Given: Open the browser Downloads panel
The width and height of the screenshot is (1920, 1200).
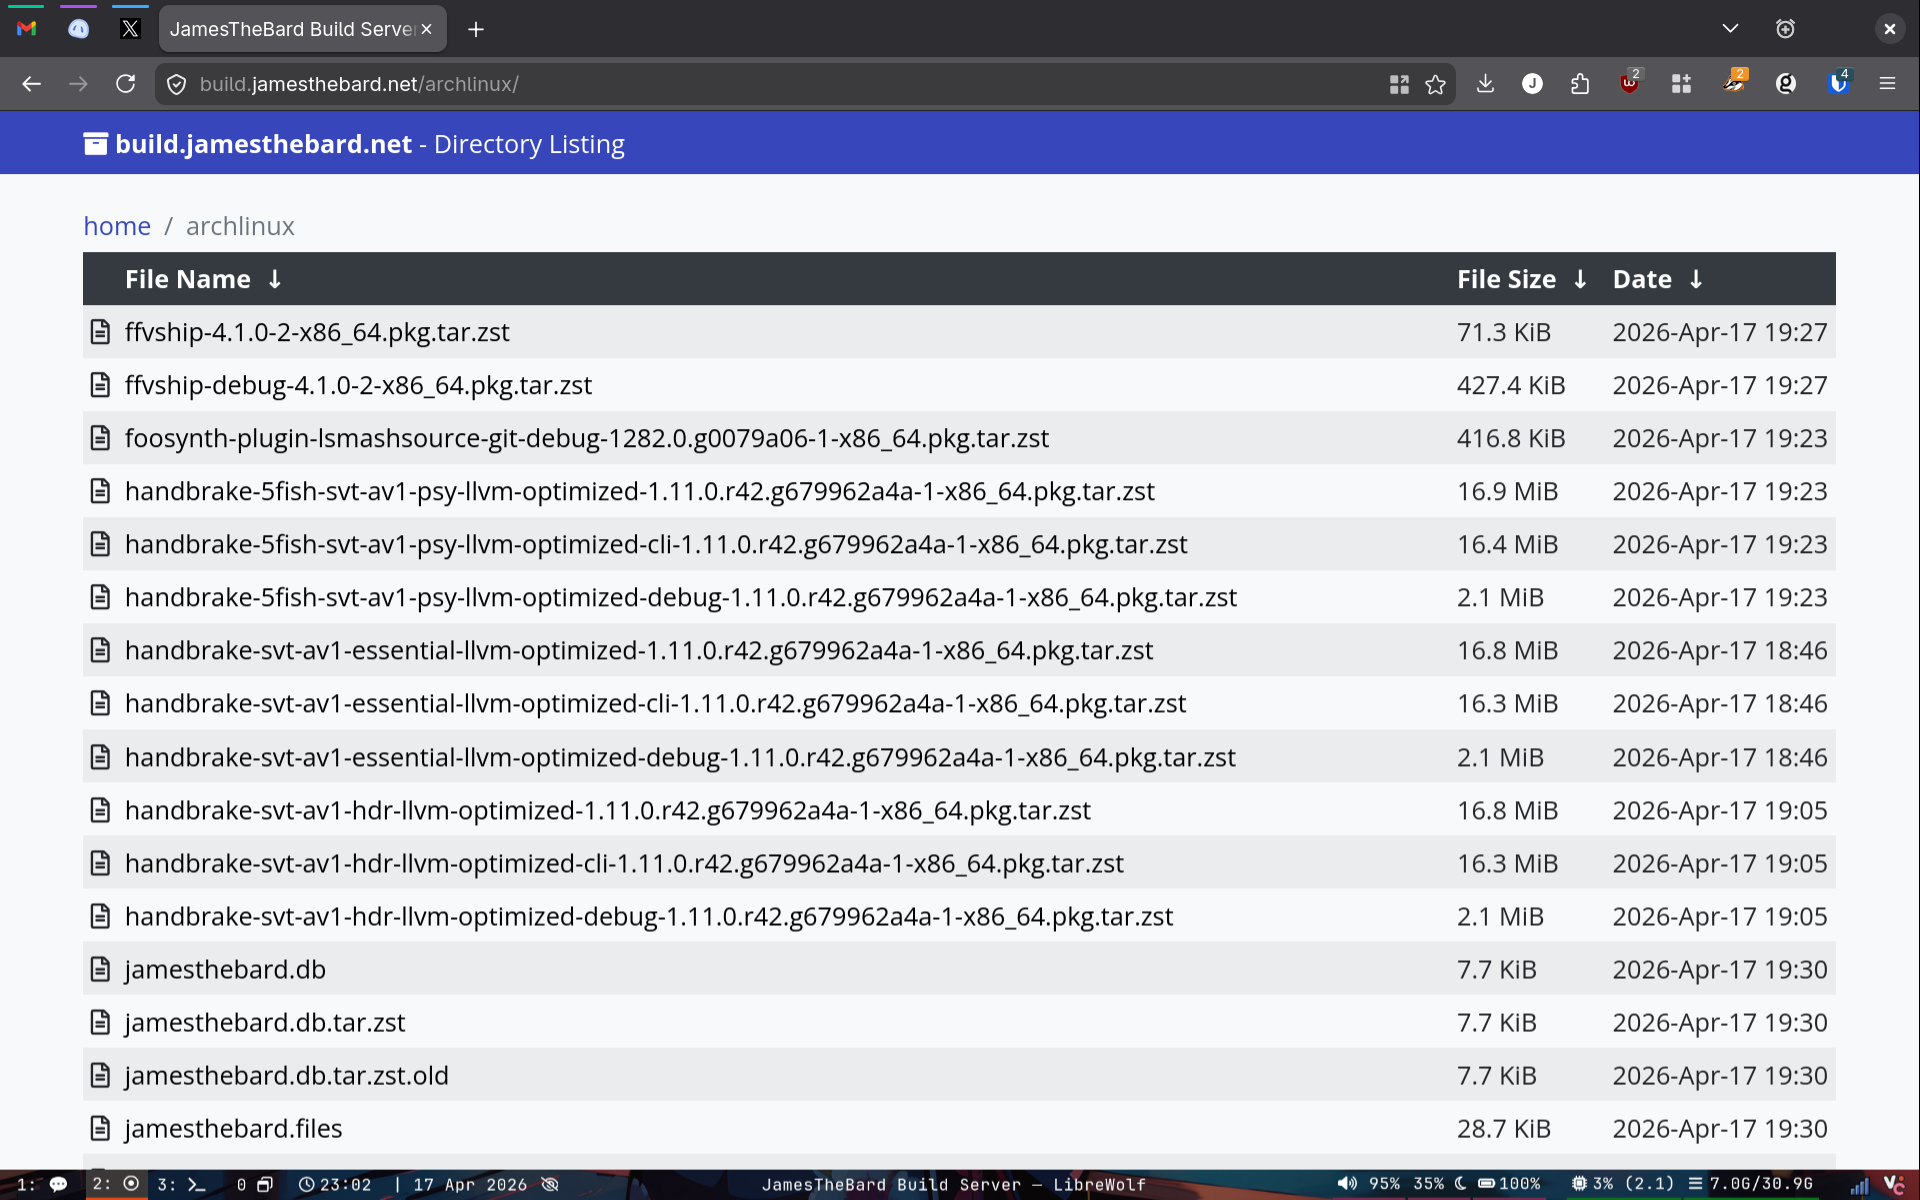Looking at the screenshot, I should click(x=1485, y=84).
